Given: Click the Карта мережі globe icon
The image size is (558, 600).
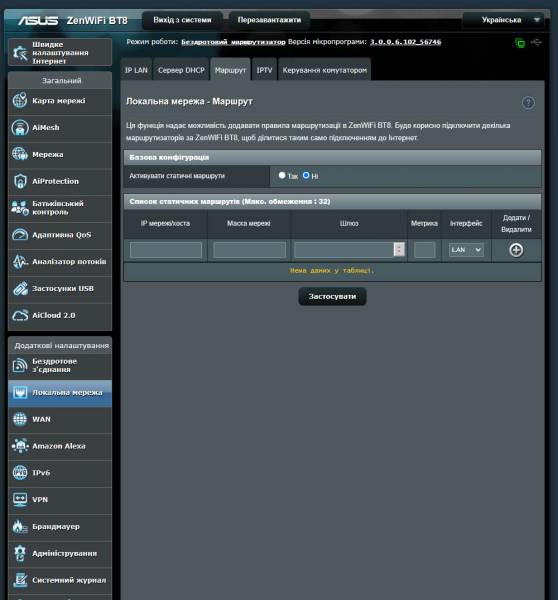Looking at the screenshot, I should [x=20, y=101].
